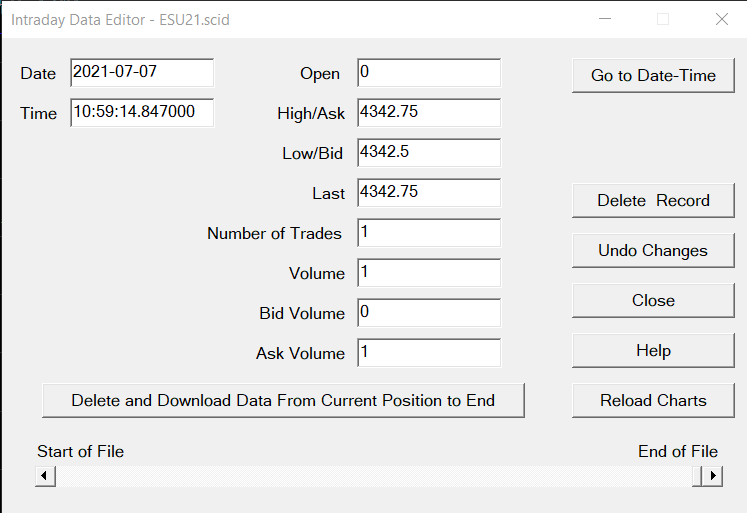The width and height of the screenshot is (747, 513).
Task: Click the Volume input field
Action: point(429,272)
